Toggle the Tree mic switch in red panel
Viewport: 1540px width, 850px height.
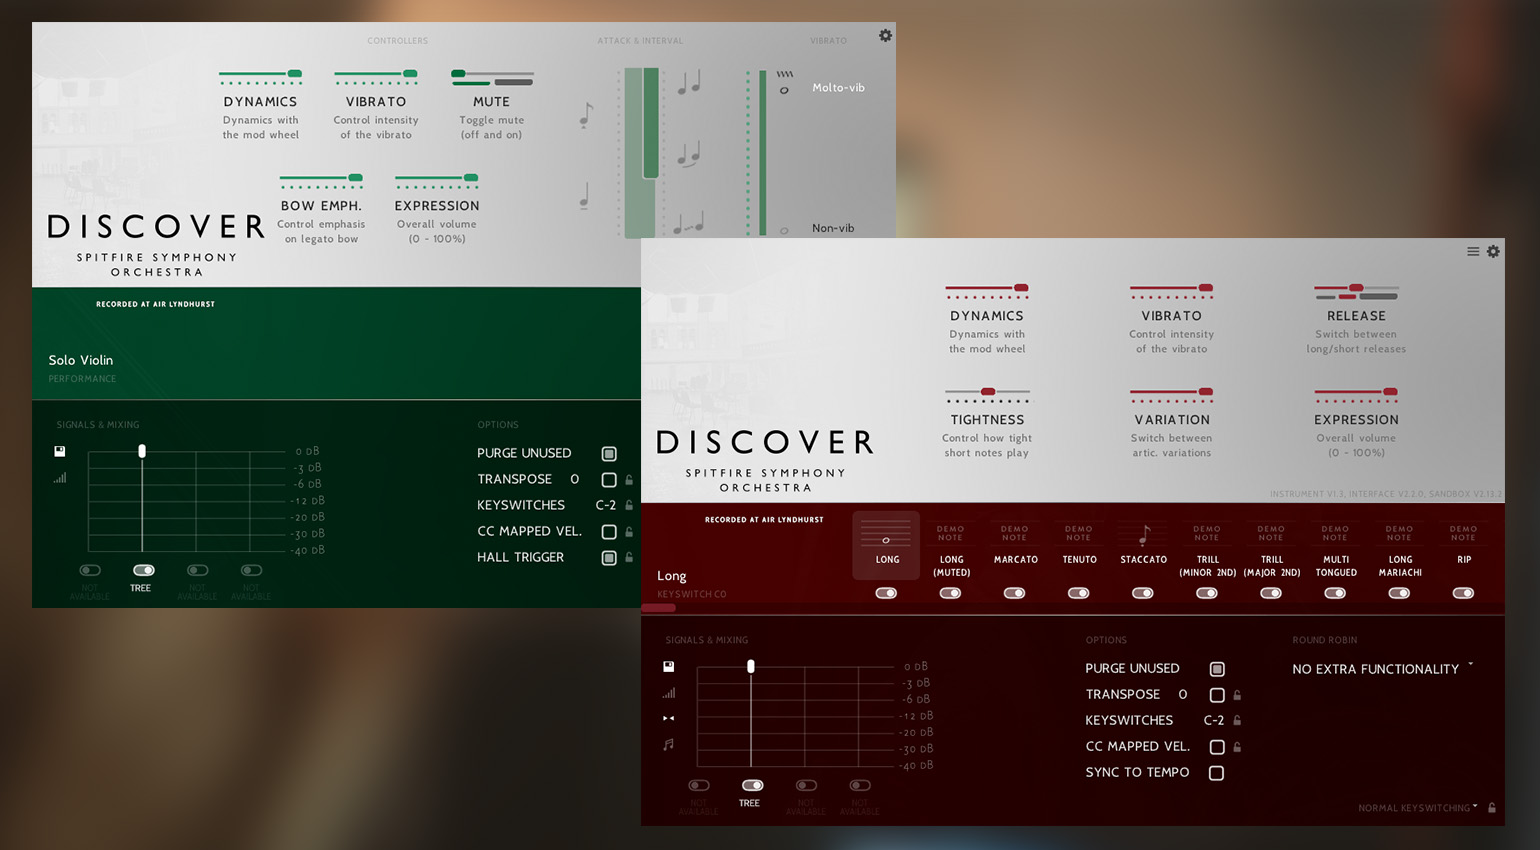coord(752,786)
